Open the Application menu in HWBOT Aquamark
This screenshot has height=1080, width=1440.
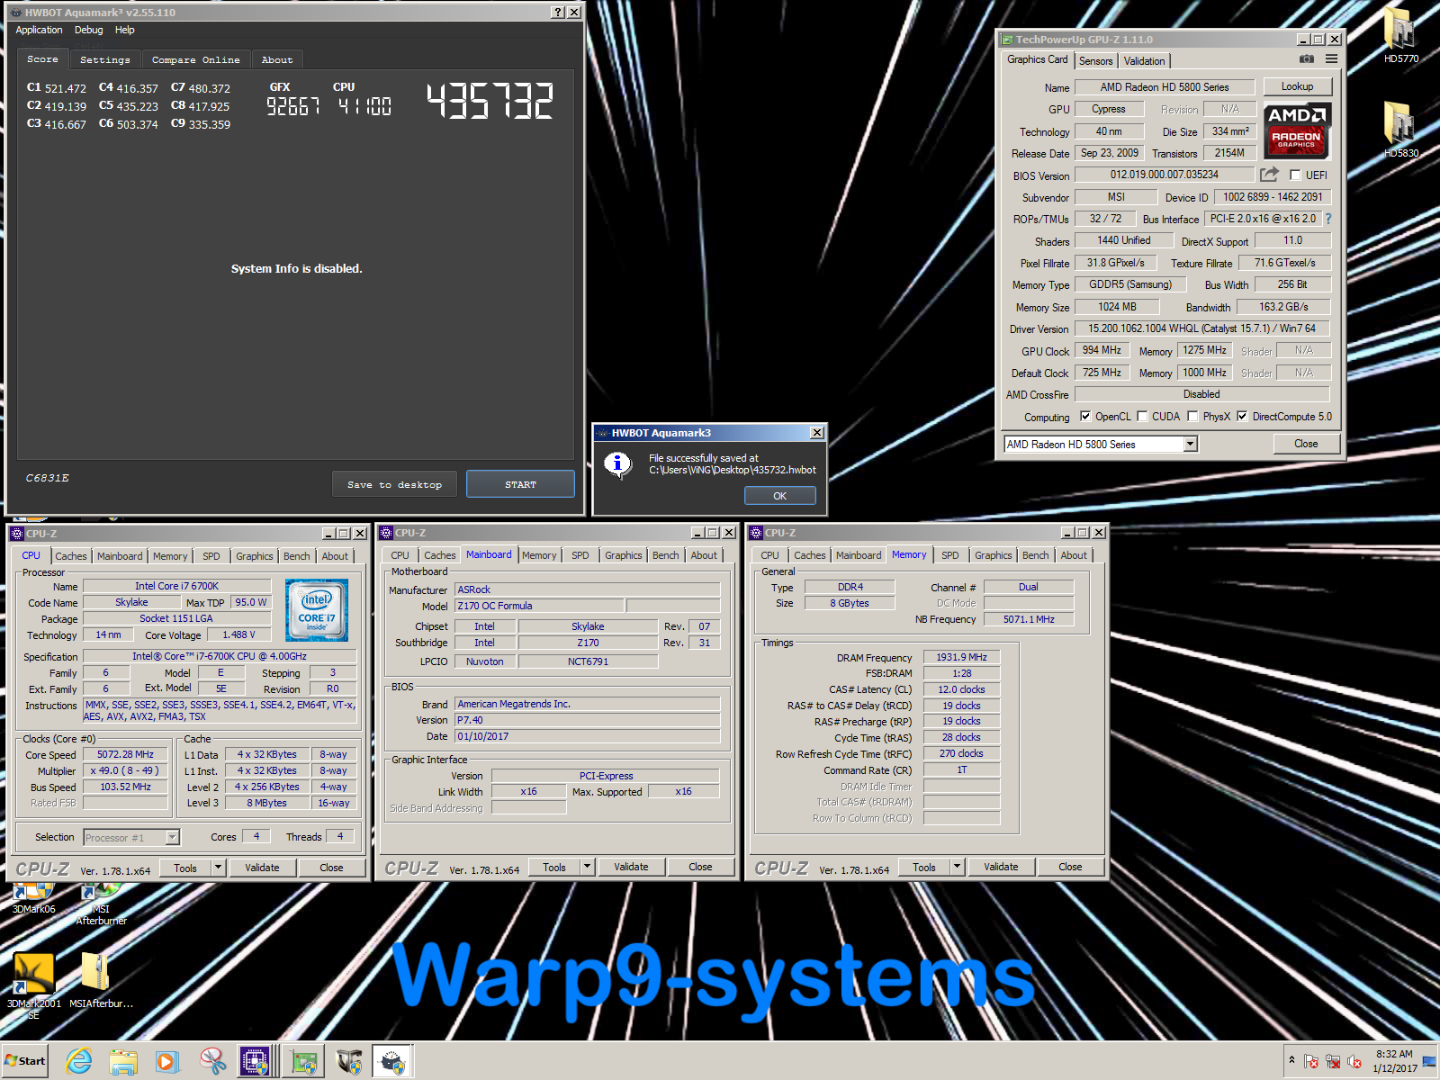[x=39, y=30]
